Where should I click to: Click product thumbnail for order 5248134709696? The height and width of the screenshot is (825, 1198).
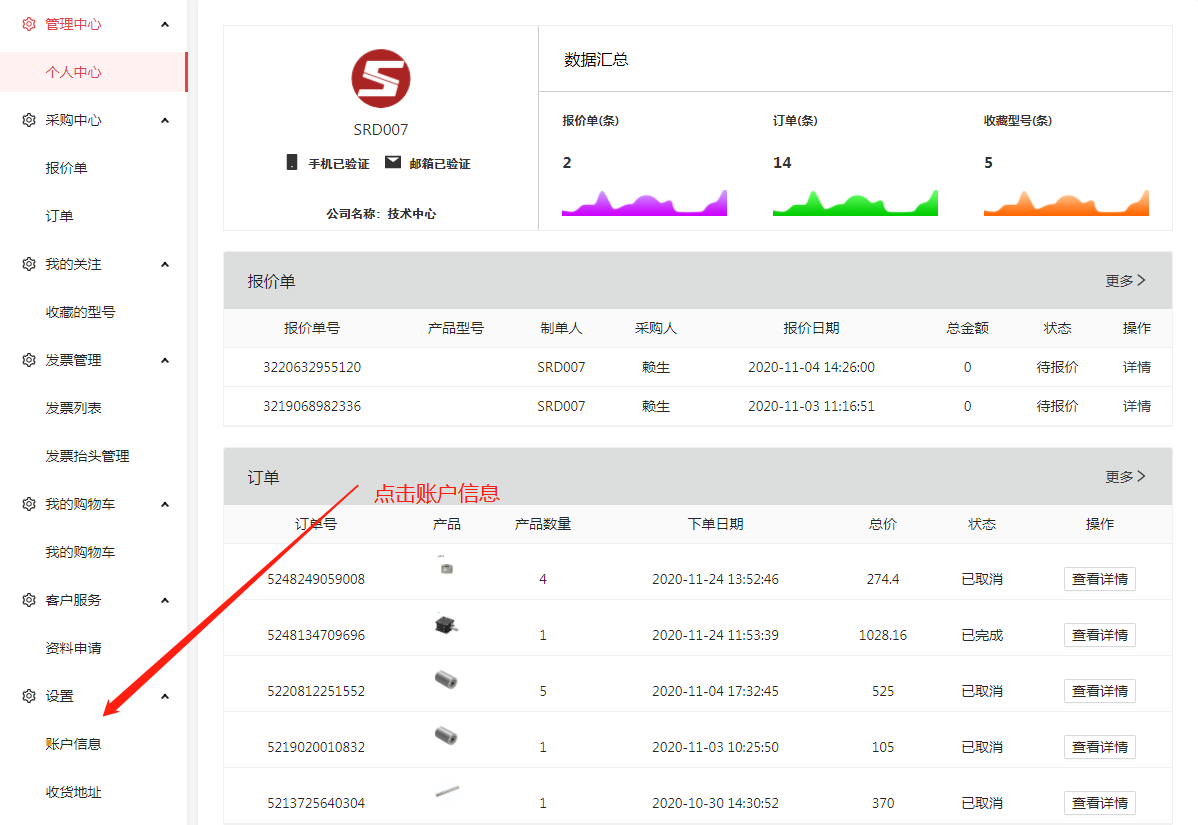click(446, 627)
